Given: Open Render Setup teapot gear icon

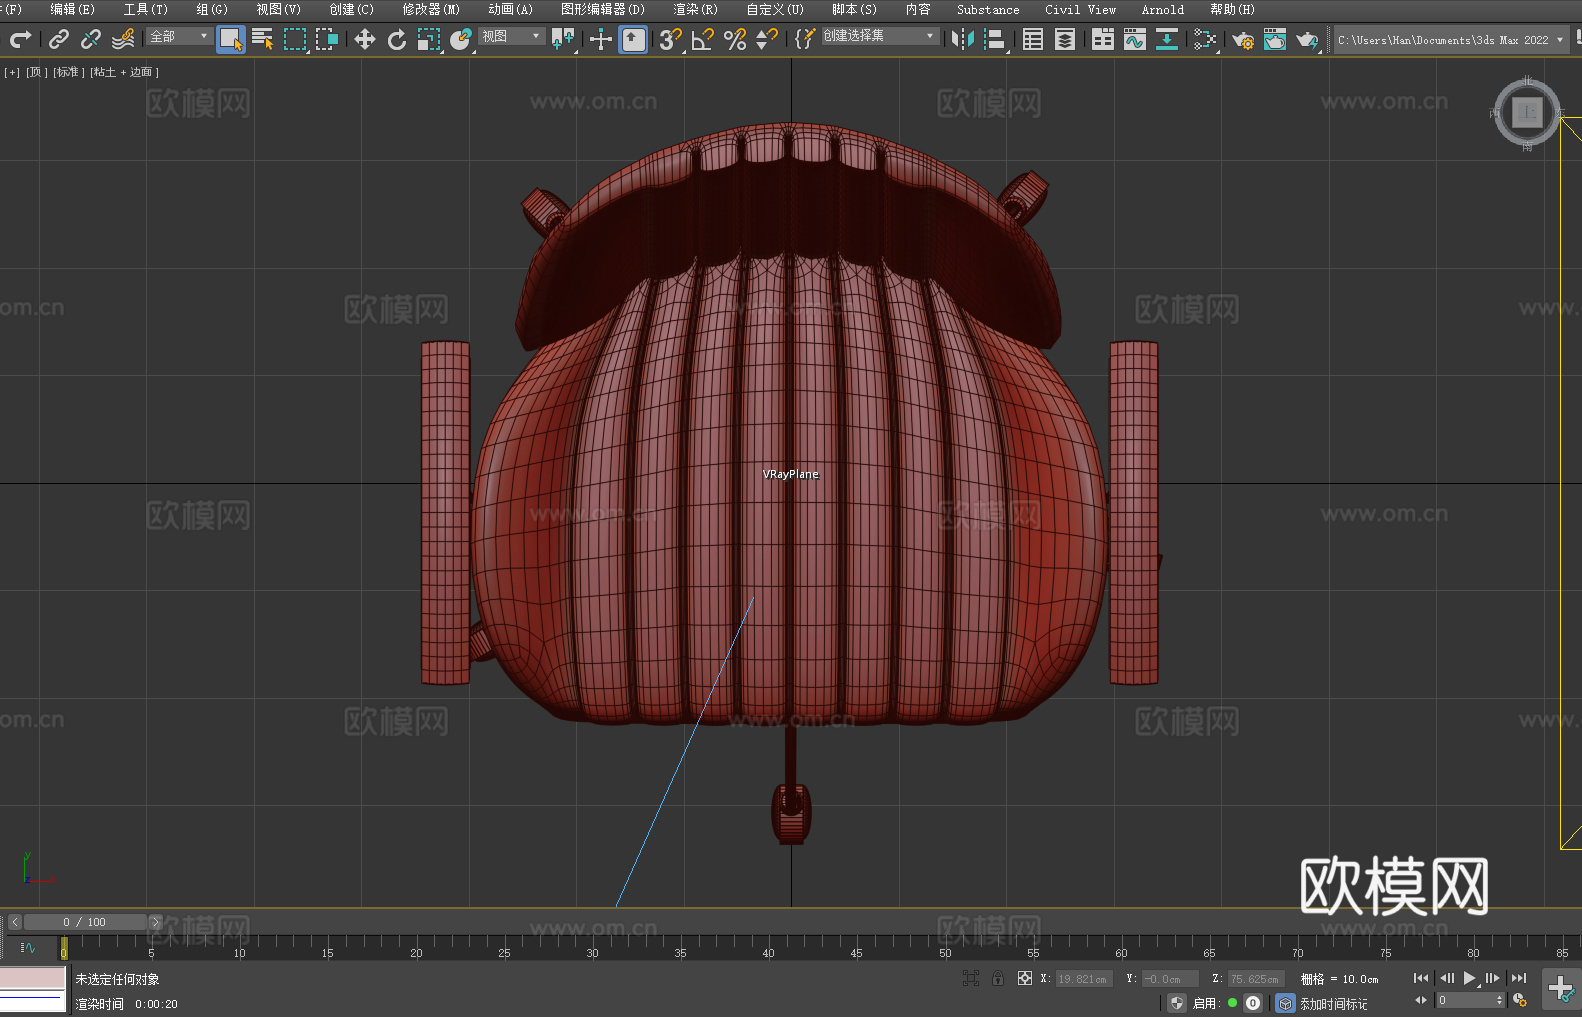Looking at the screenshot, I should coord(1243,39).
